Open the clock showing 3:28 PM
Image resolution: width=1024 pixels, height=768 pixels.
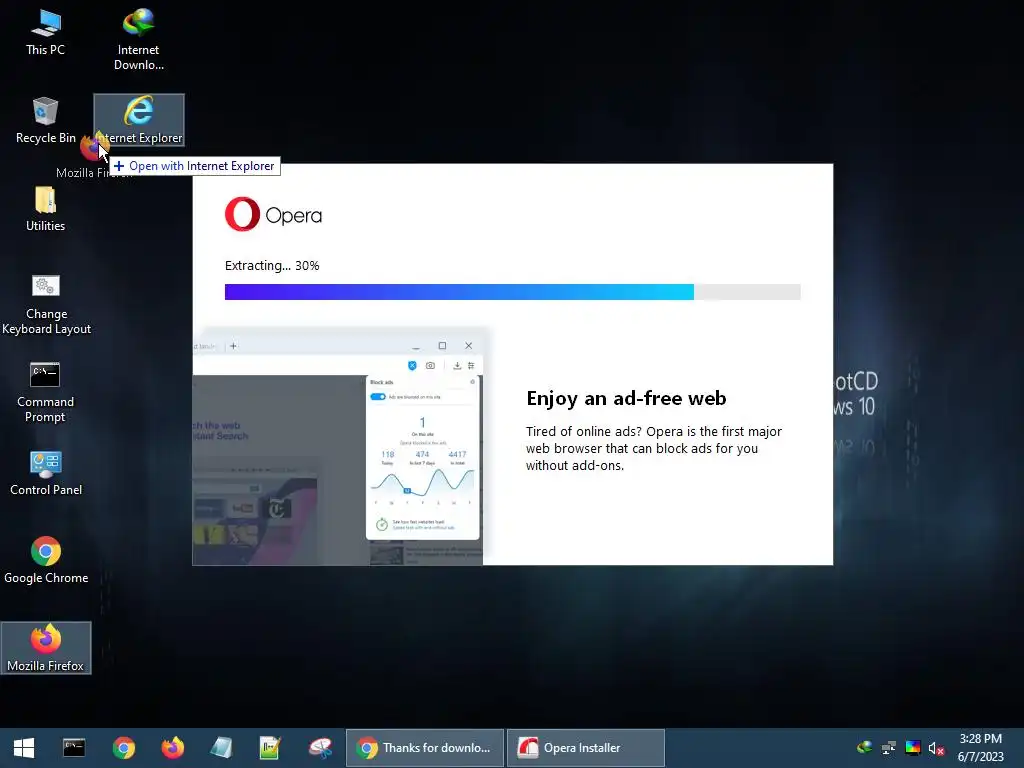[x=980, y=748]
